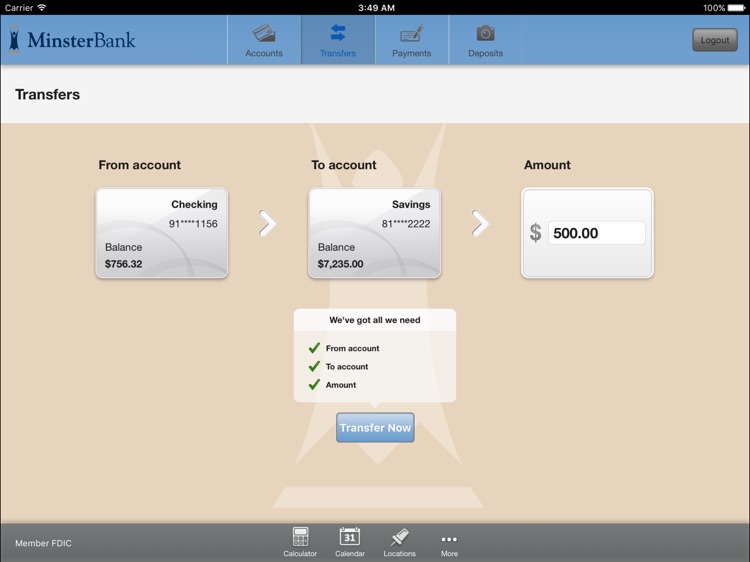
Task: Click account number 81****2222
Action: click(x=406, y=224)
